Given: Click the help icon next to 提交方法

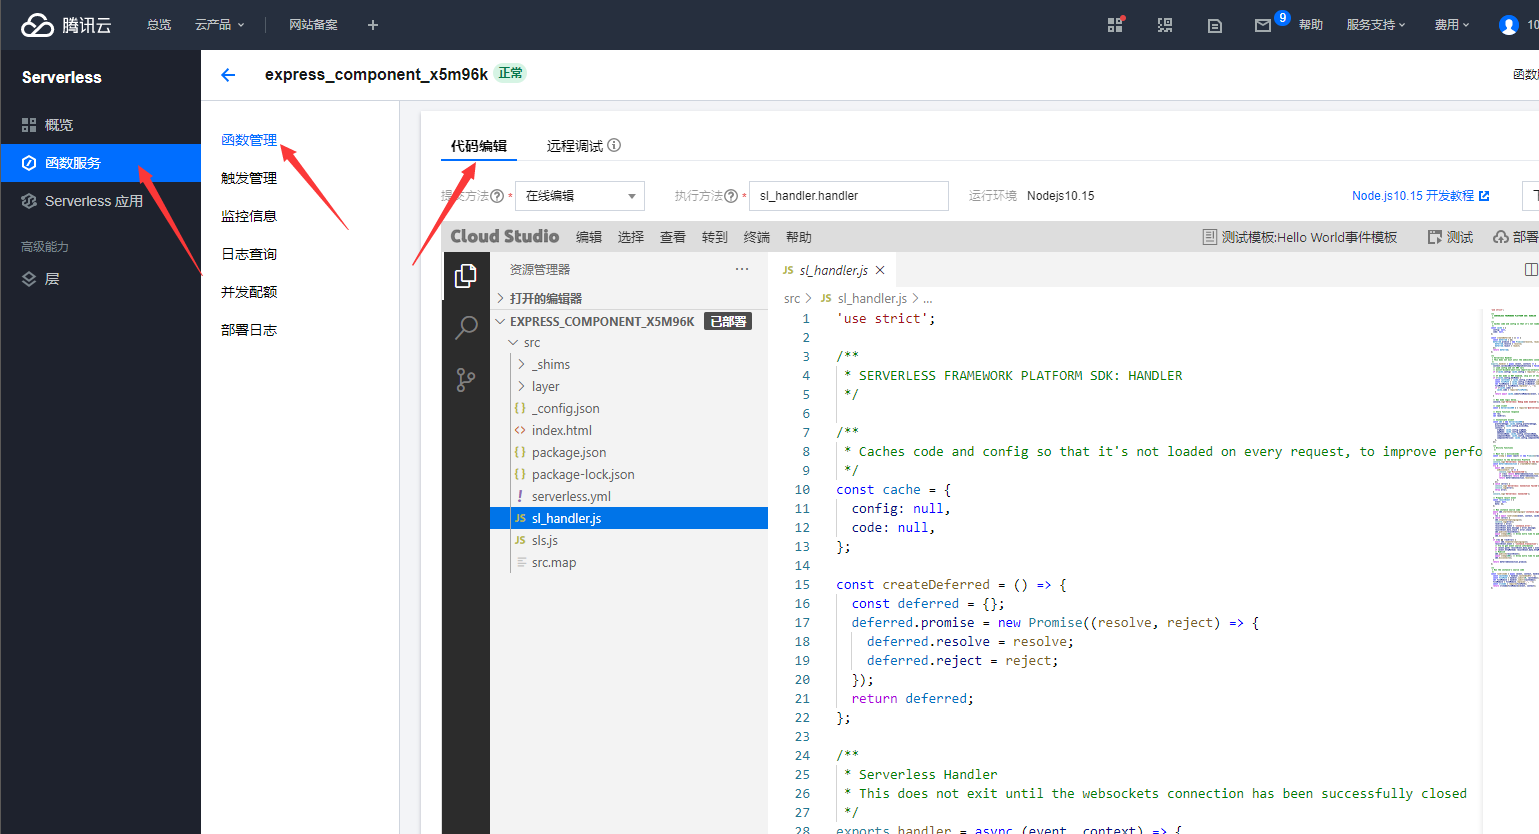Looking at the screenshot, I should (x=497, y=196).
